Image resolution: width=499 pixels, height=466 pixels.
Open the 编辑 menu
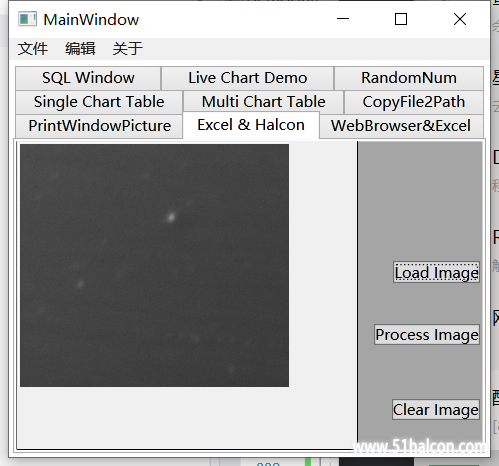(x=80, y=49)
